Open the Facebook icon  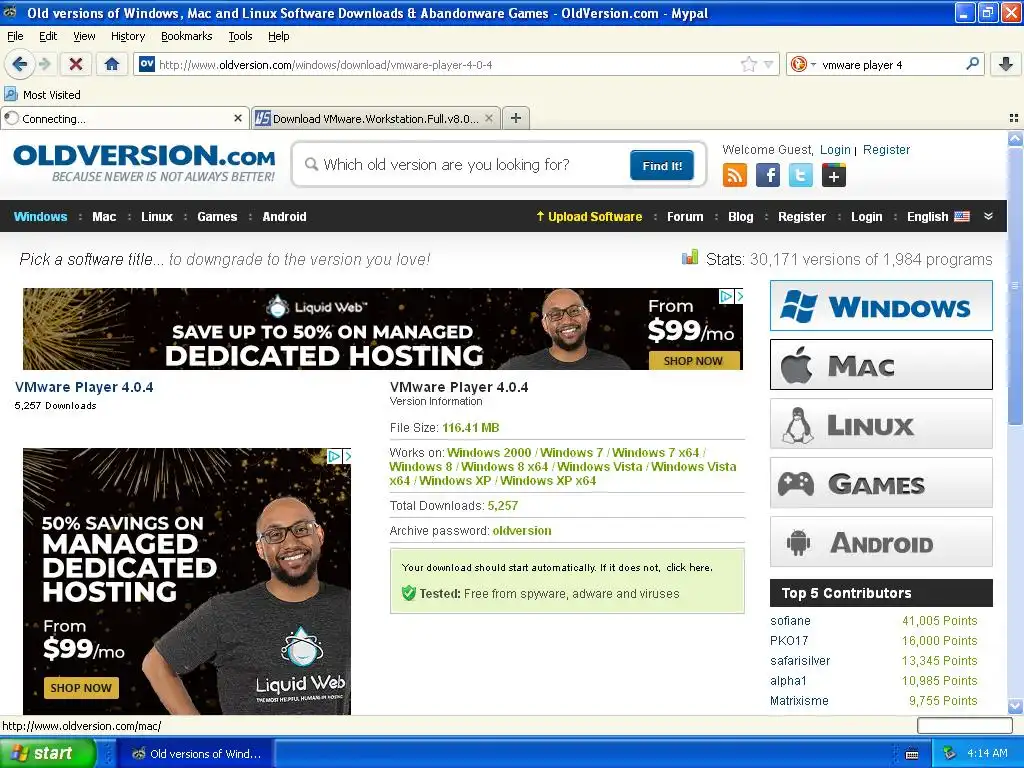(x=768, y=175)
